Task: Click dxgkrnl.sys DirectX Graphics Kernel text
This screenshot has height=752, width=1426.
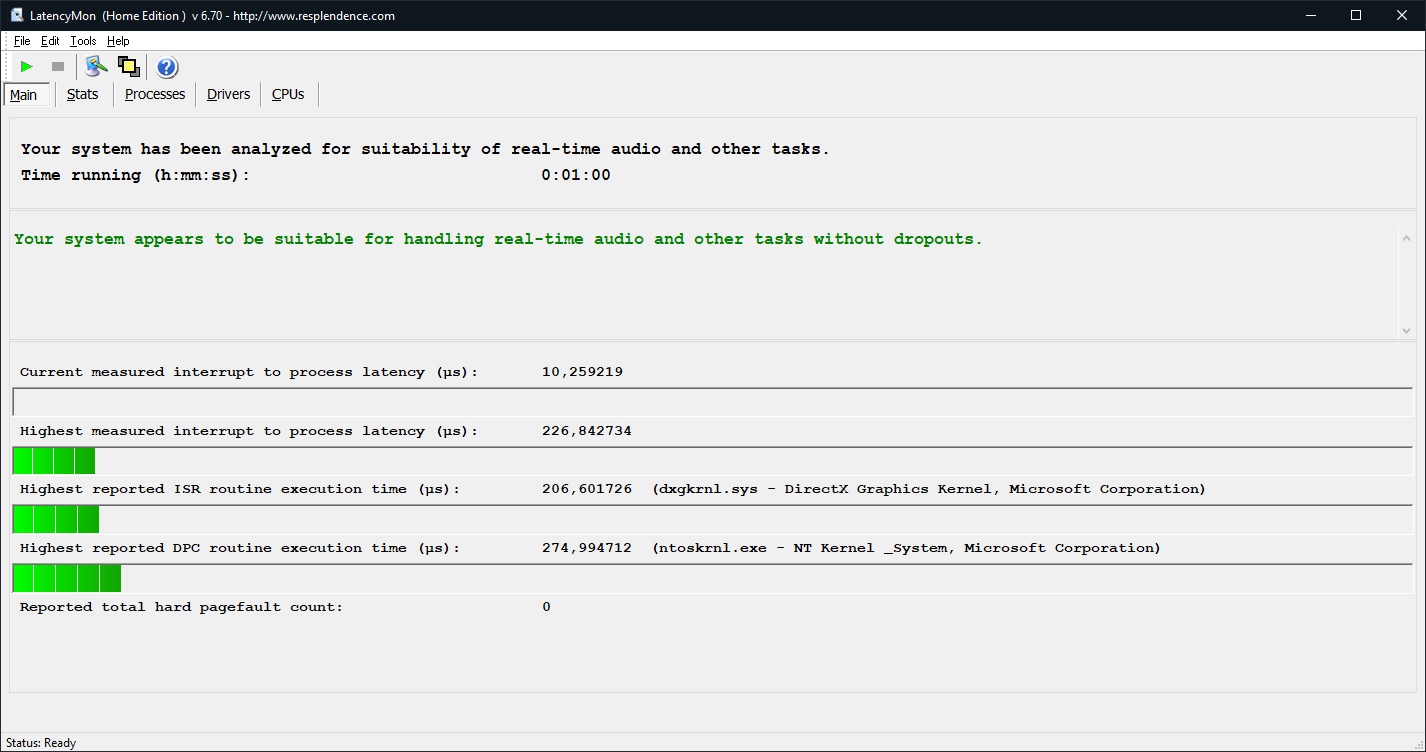Action: point(929,489)
